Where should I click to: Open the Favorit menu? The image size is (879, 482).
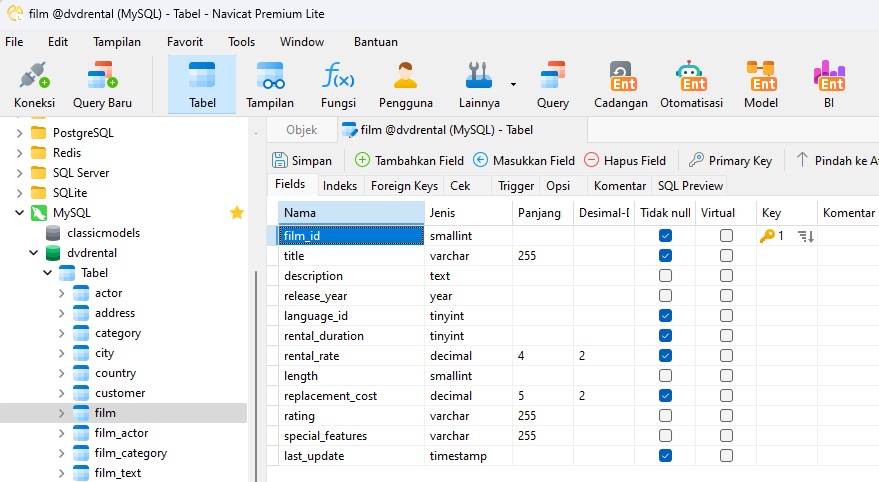[x=185, y=42]
